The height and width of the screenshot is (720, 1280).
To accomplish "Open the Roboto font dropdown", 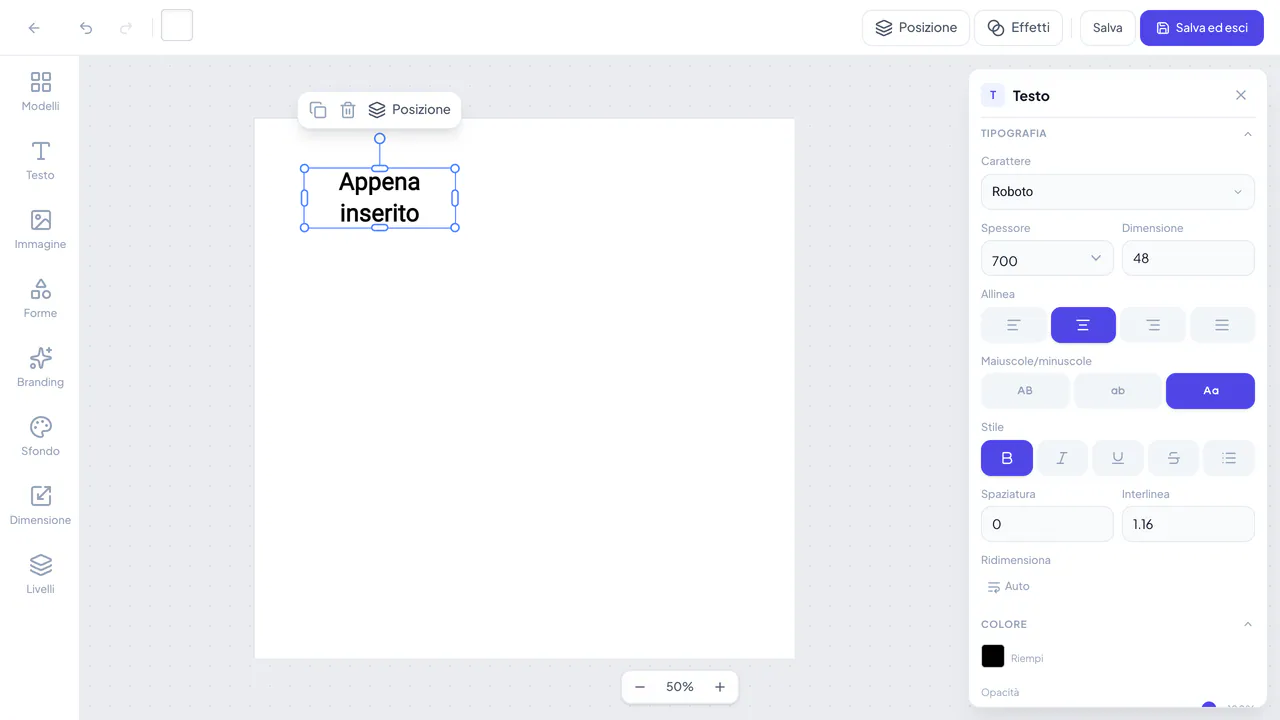I will click(x=1118, y=192).
